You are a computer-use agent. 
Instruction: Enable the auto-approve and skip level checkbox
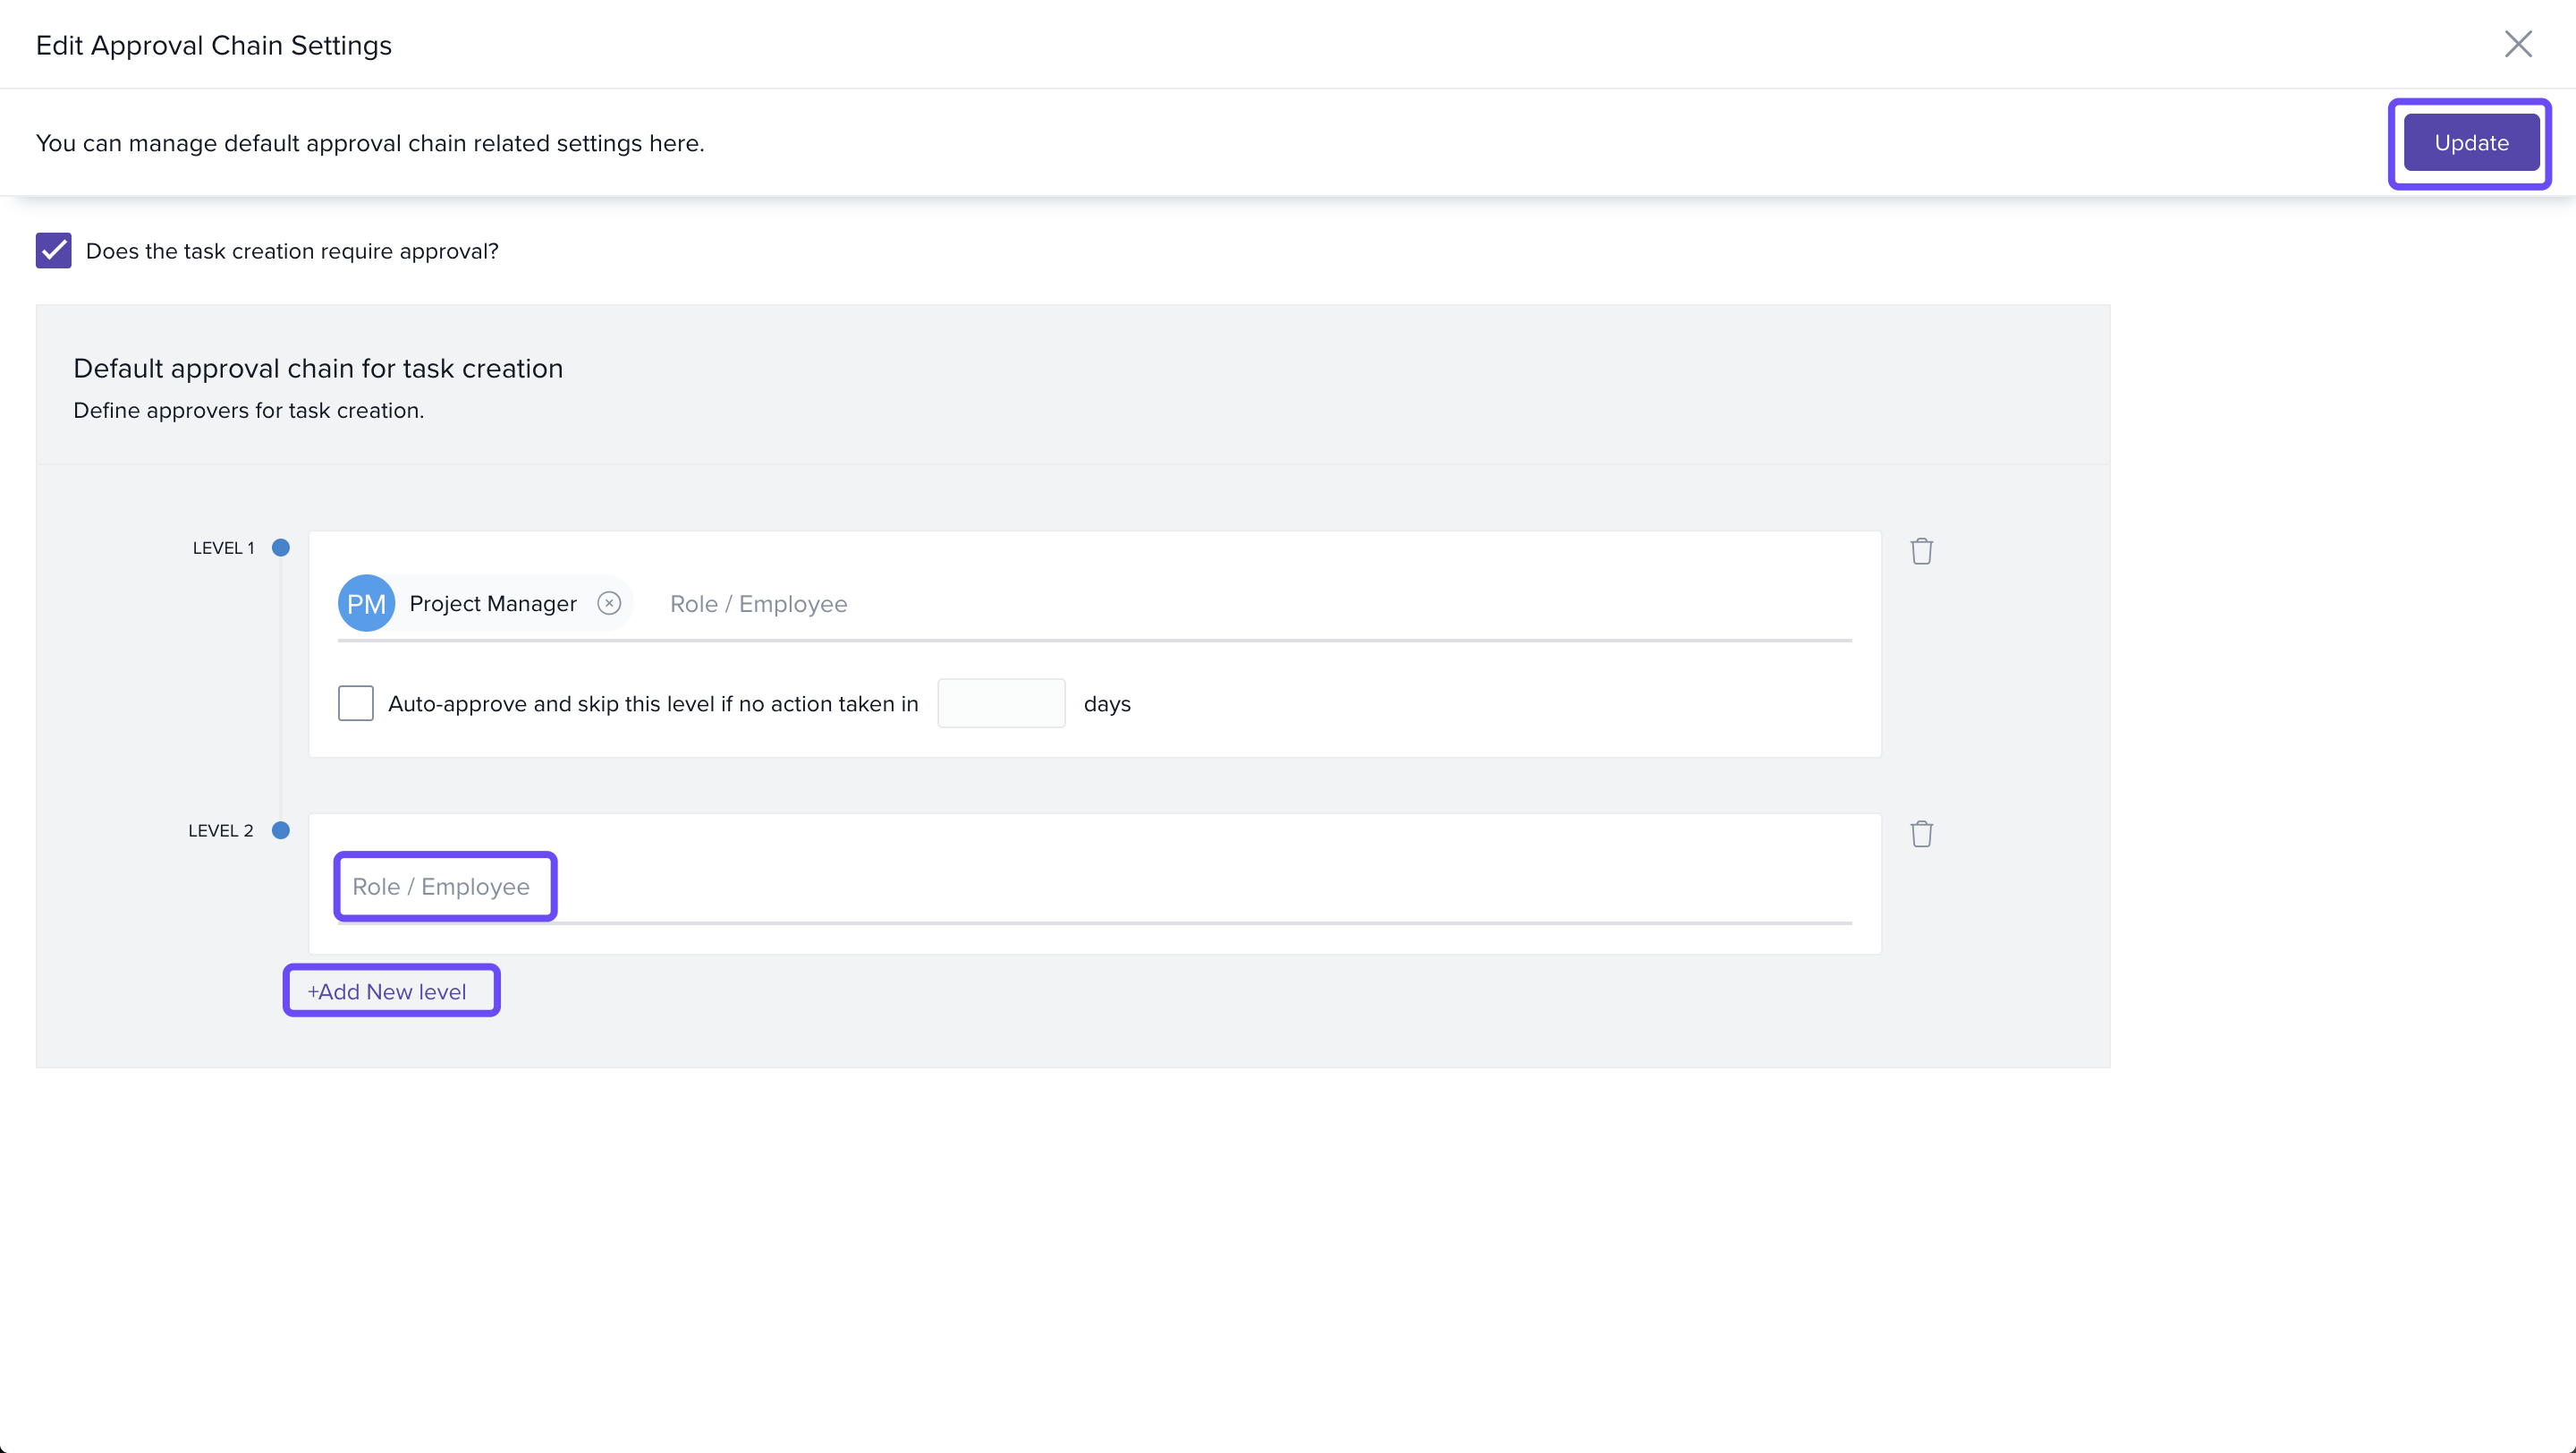point(355,703)
